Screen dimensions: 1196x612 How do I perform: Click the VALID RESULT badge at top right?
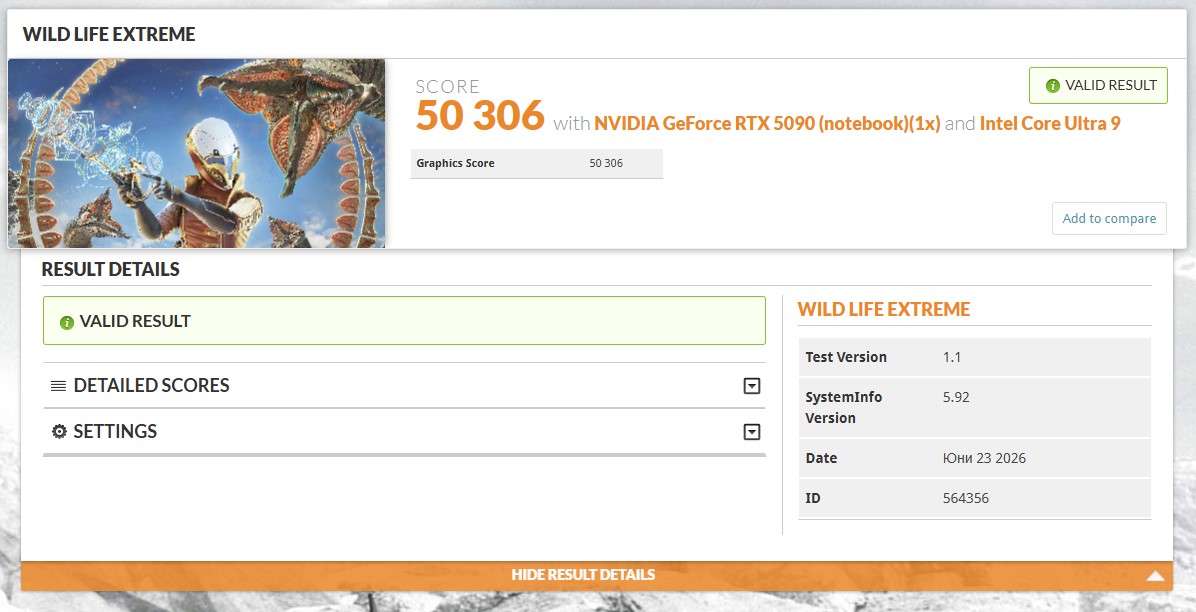coord(1098,85)
